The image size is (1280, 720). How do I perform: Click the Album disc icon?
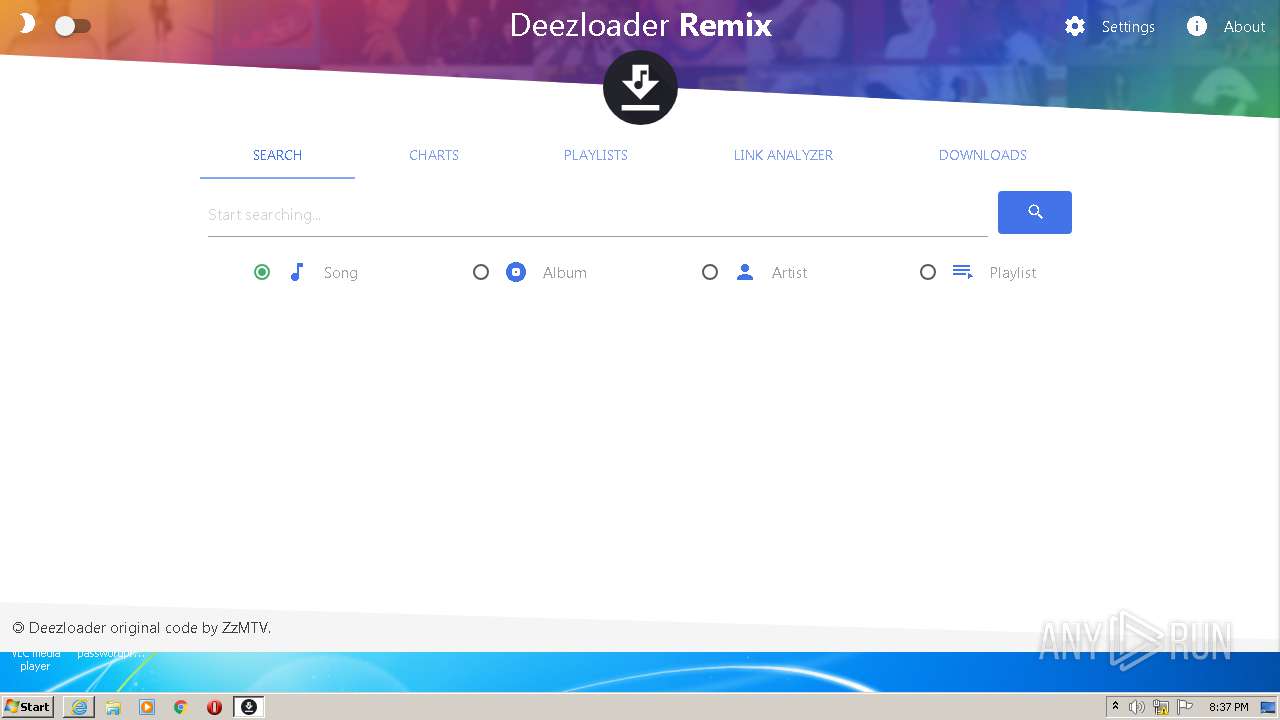pyautogui.click(x=516, y=272)
